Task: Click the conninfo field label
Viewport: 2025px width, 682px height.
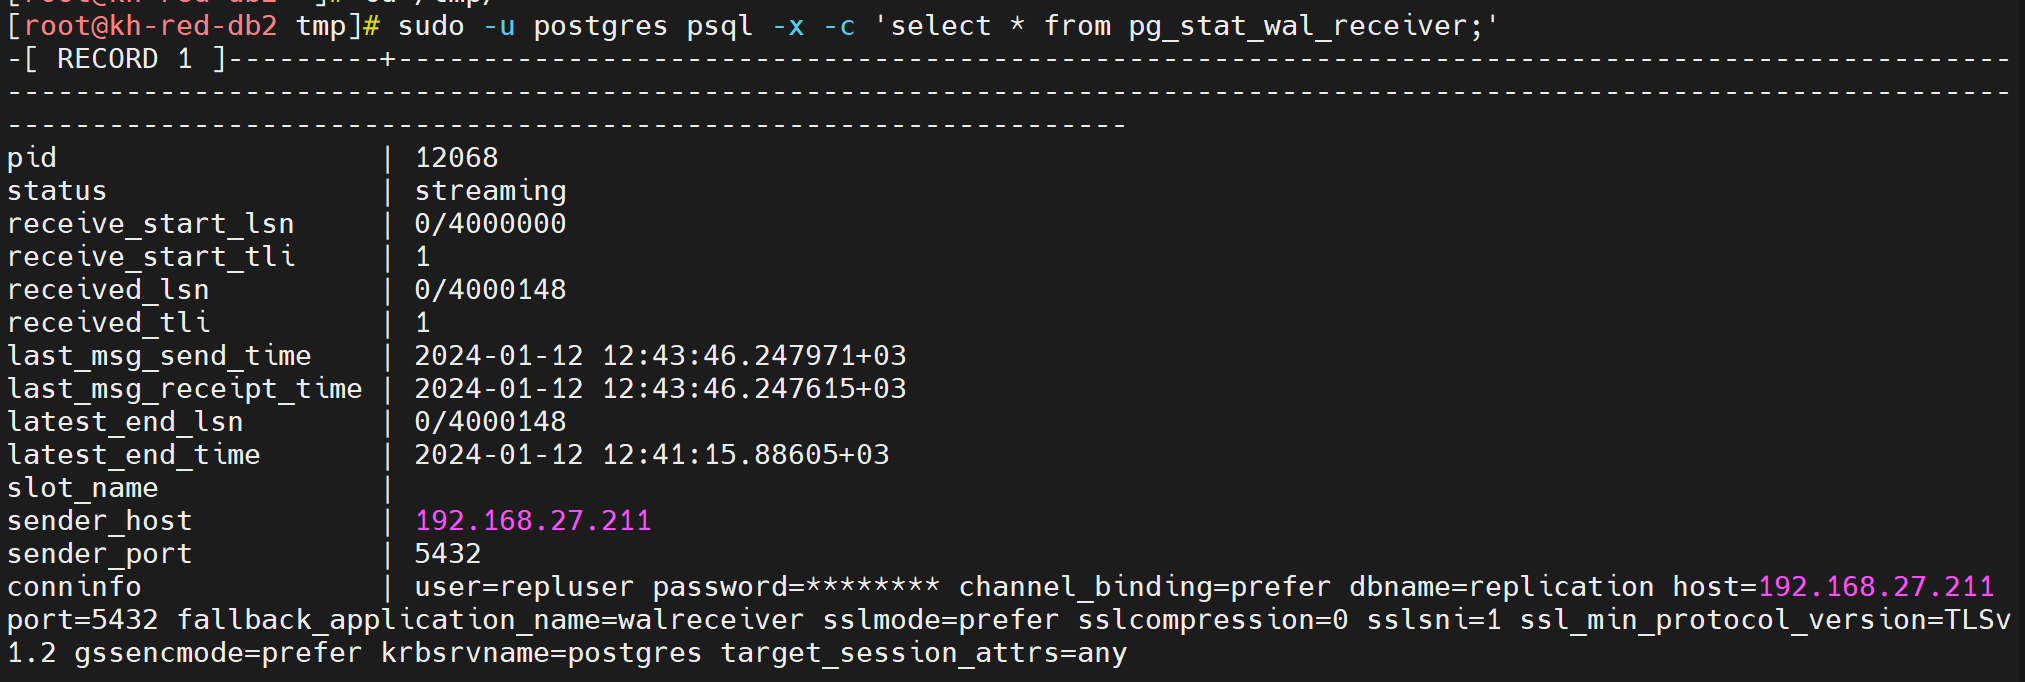Action: (74, 587)
